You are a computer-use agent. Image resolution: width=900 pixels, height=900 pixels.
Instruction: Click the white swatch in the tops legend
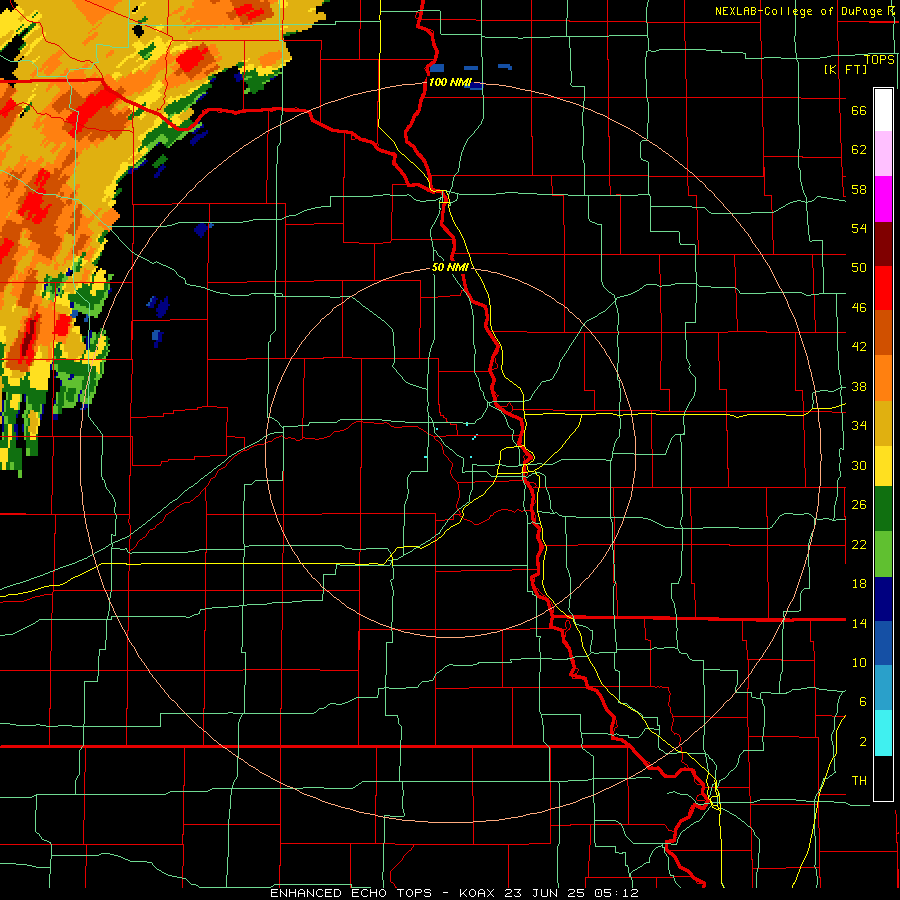tap(883, 110)
